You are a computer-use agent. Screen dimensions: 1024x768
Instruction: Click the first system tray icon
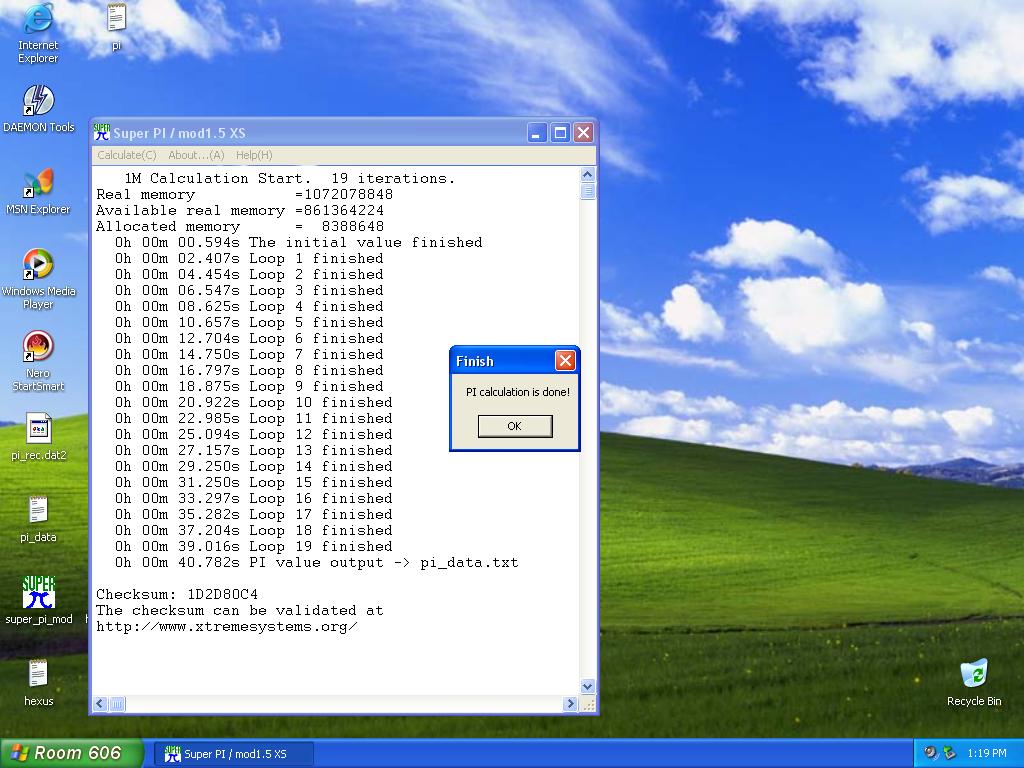(930, 753)
